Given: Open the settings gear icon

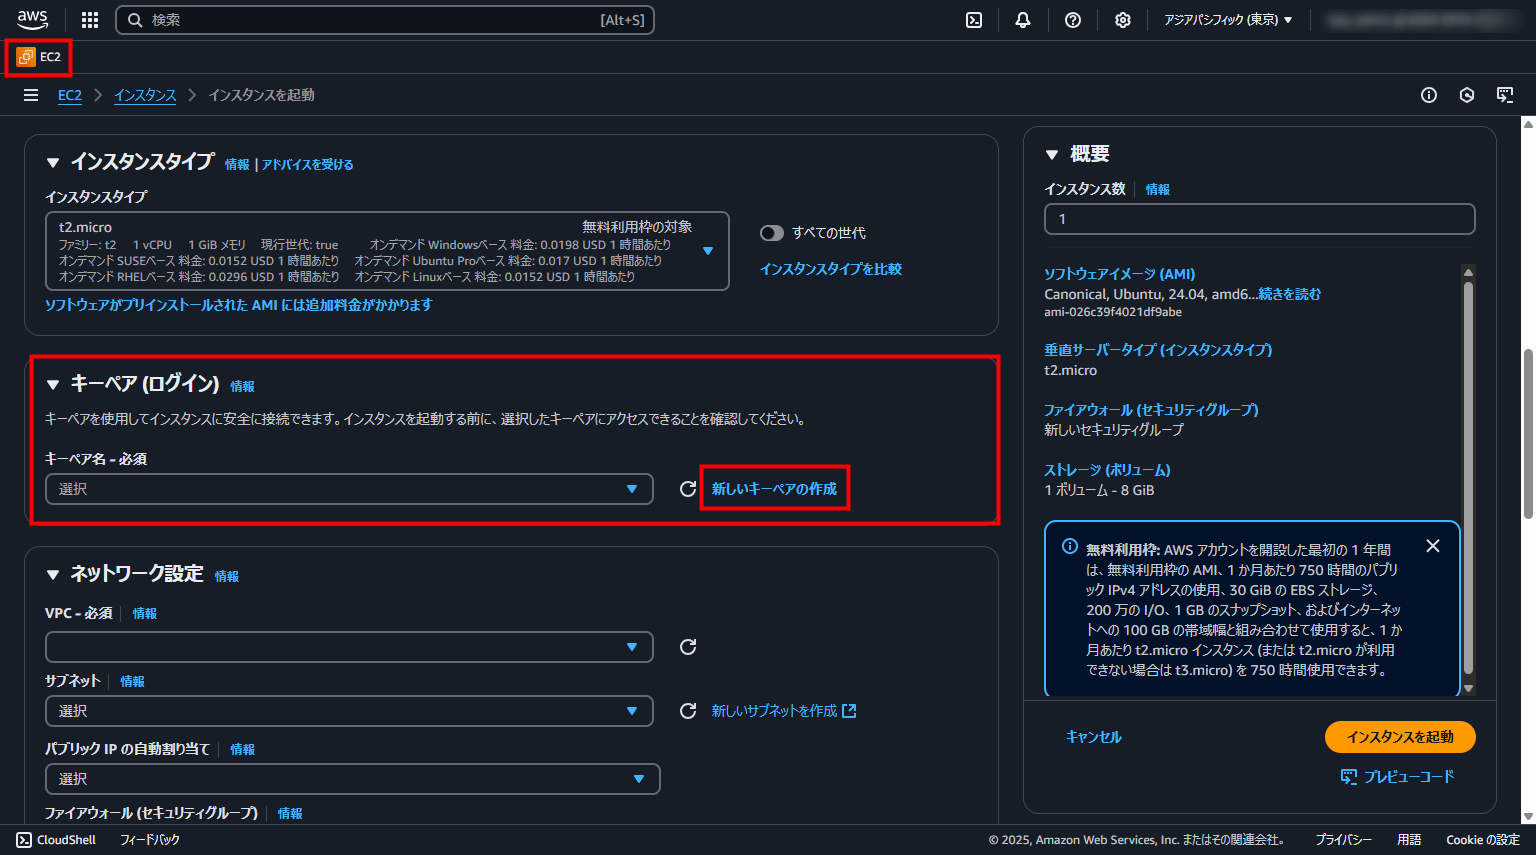Looking at the screenshot, I should click(1123, 20).
